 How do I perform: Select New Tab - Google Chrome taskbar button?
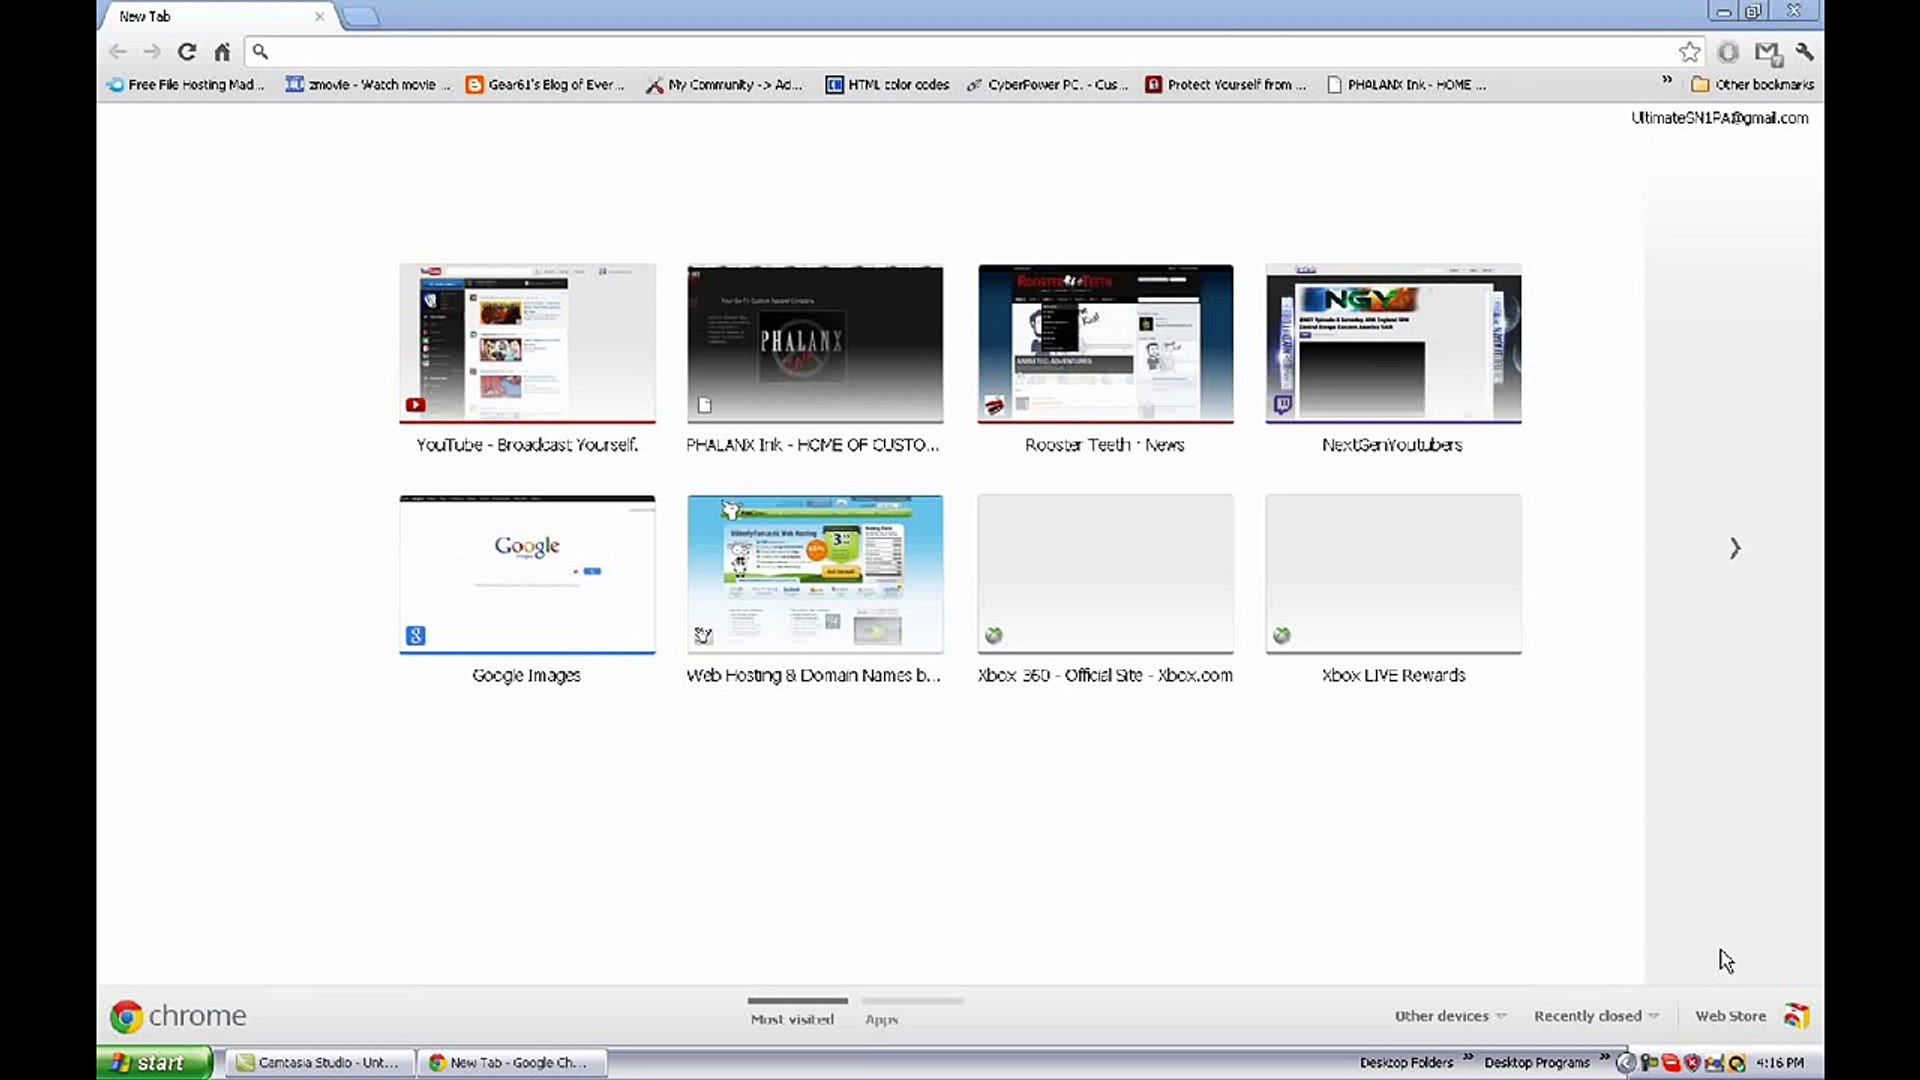[x=514, y=1063]
